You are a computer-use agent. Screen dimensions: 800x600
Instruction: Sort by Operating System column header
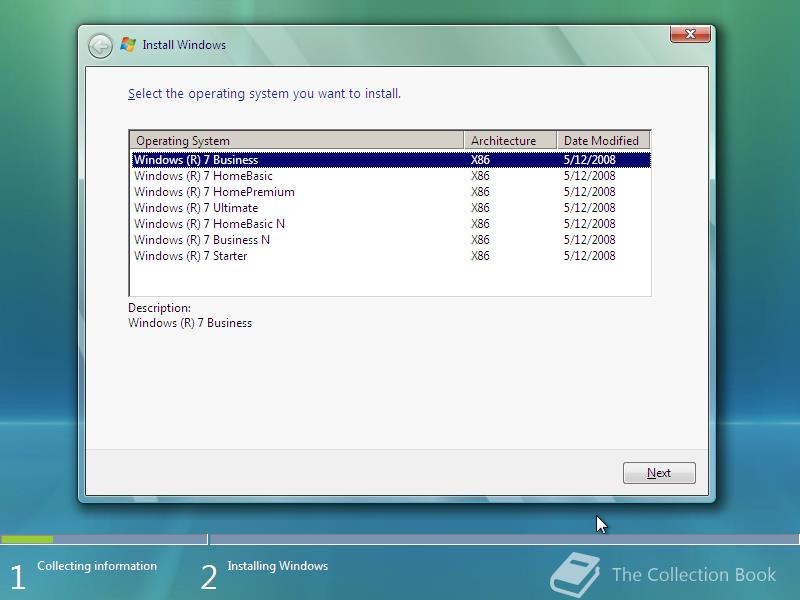tap(297, 140)
